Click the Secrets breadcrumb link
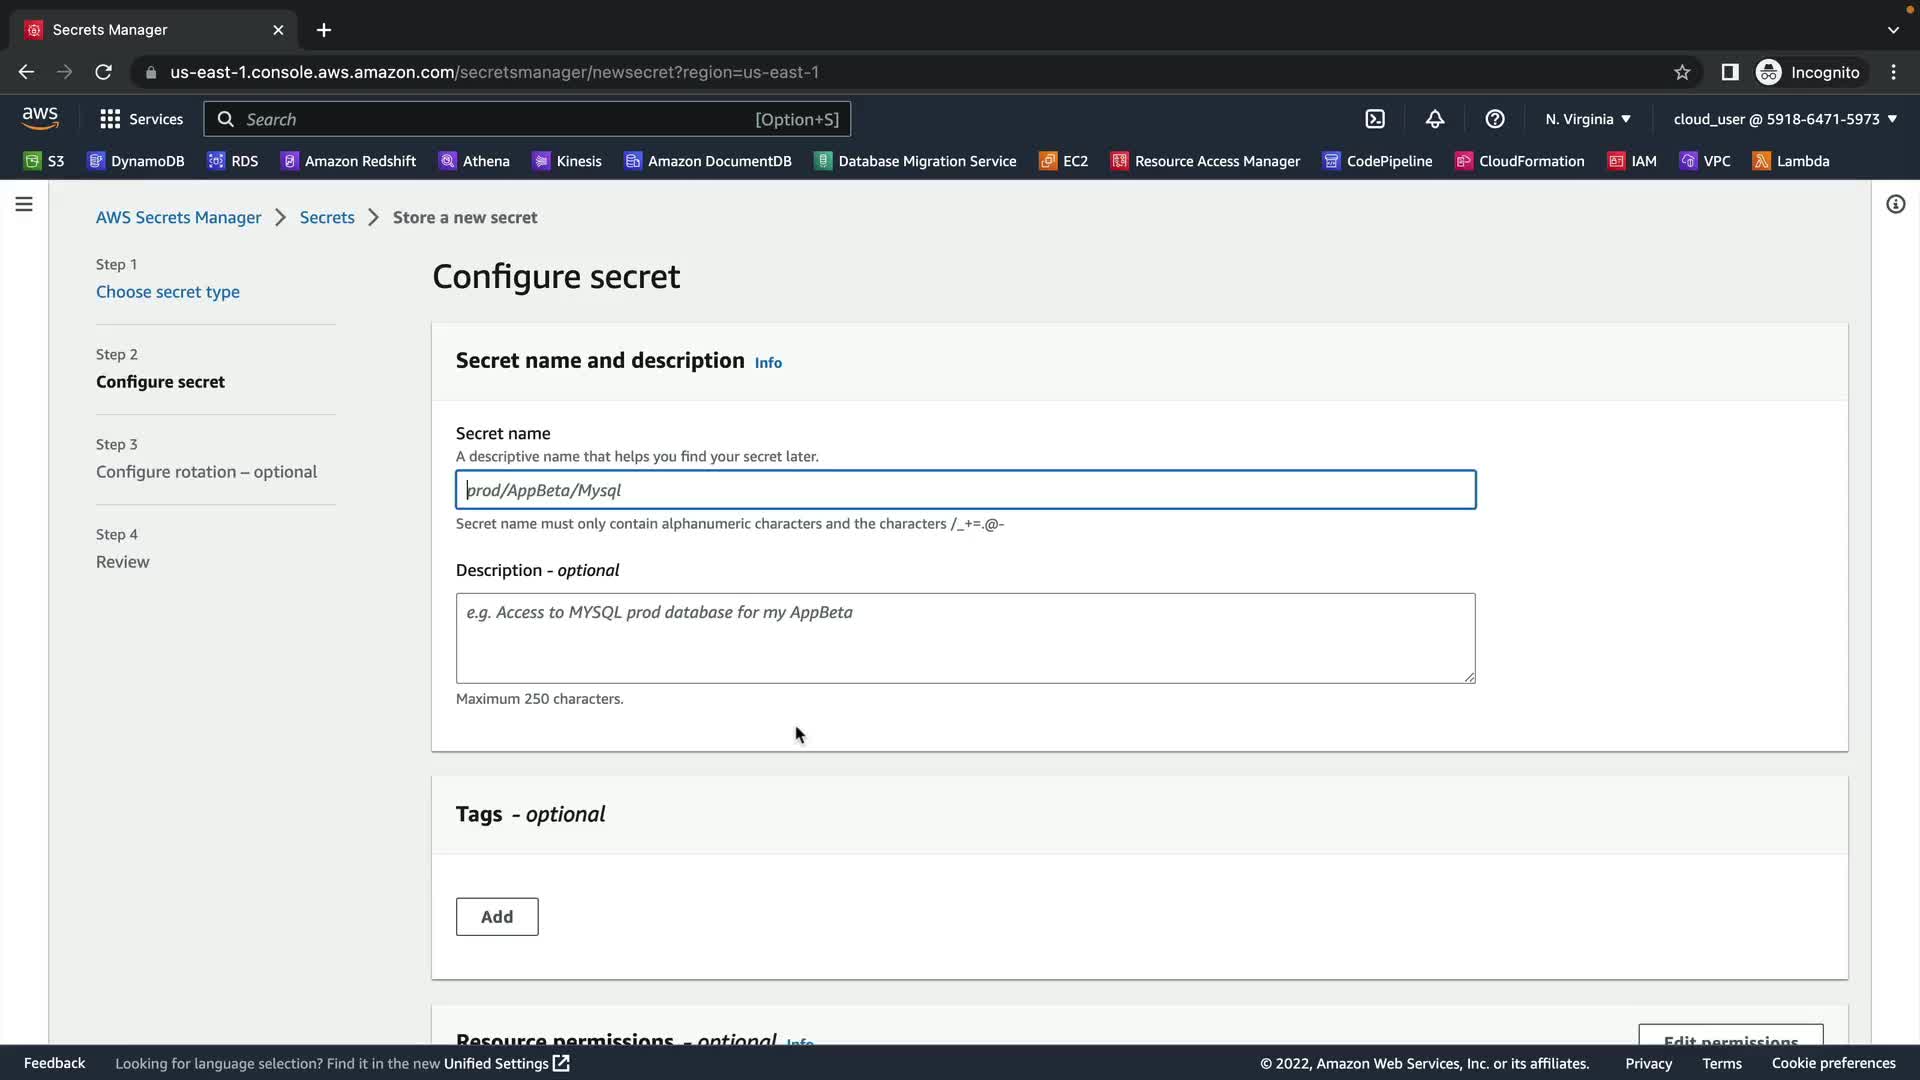Image resolution: width=1920 pixels, height=1080 pixels. click(327, 217)
